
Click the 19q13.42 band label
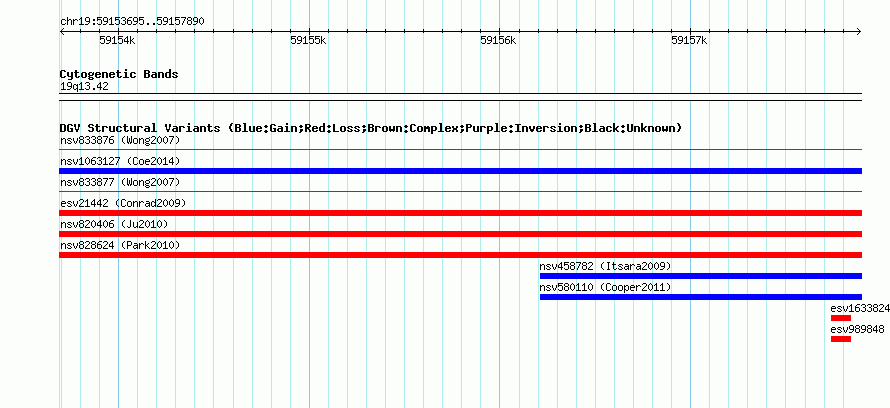tap(84, 87)
